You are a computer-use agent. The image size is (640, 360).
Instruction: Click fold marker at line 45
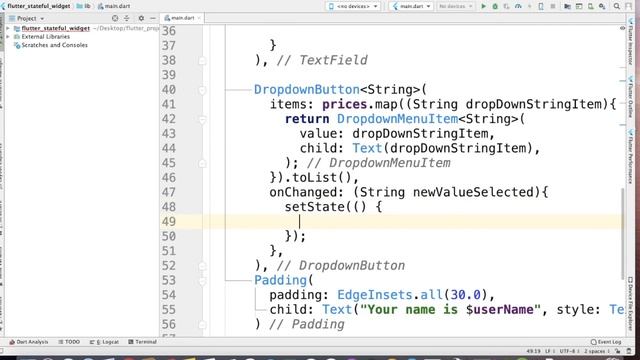click(202, 163)
